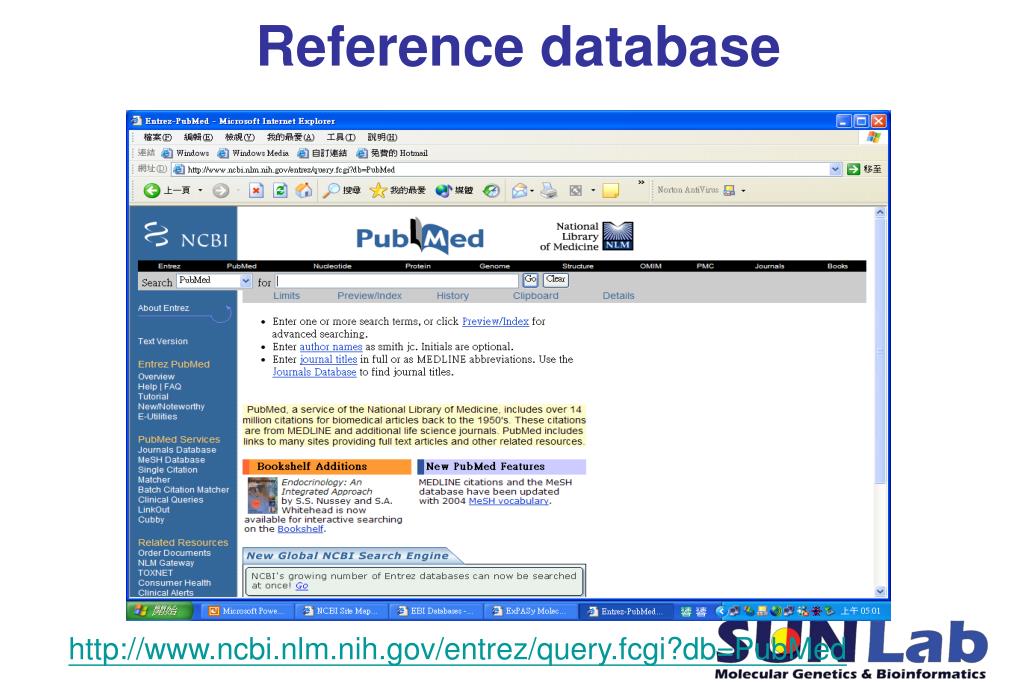This screenshot has width=1023, height=682.
Task: Click the Forward arrow button
Action: coord(221,190)
